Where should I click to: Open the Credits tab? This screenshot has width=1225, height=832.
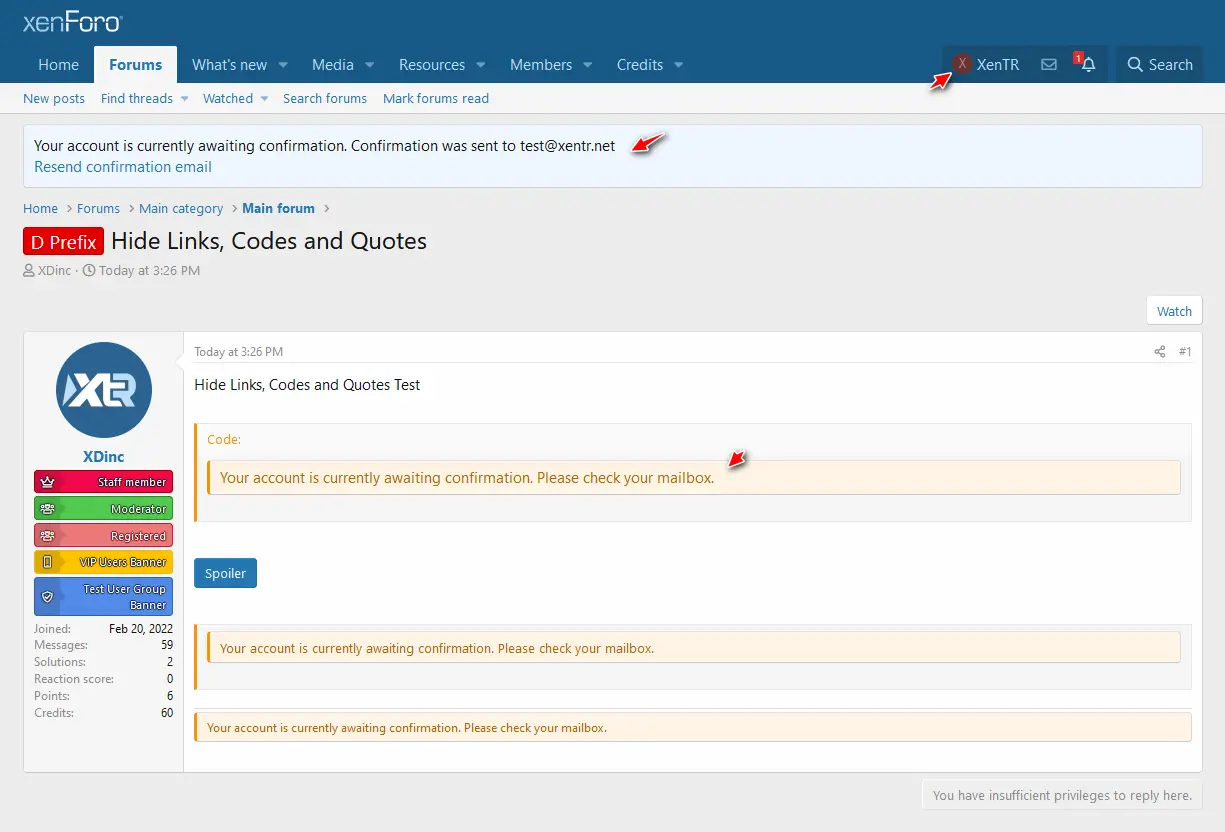[x=640, y=64]
